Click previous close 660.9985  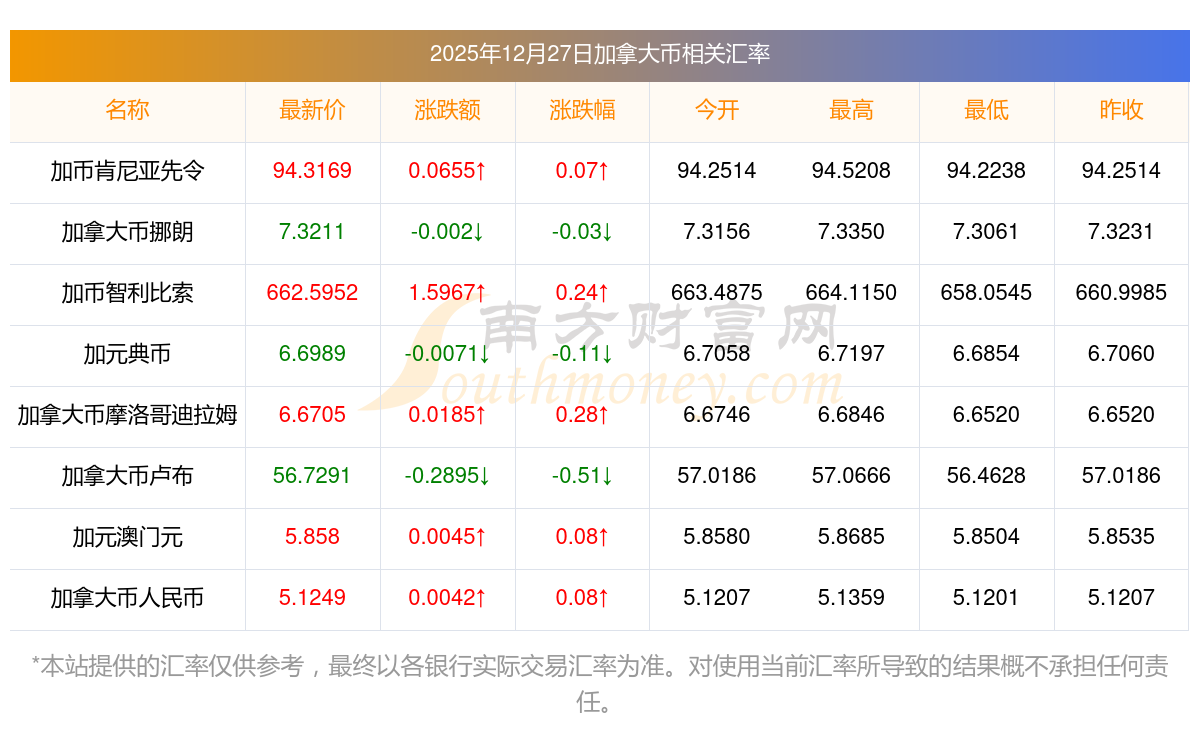pos(1121,293)
